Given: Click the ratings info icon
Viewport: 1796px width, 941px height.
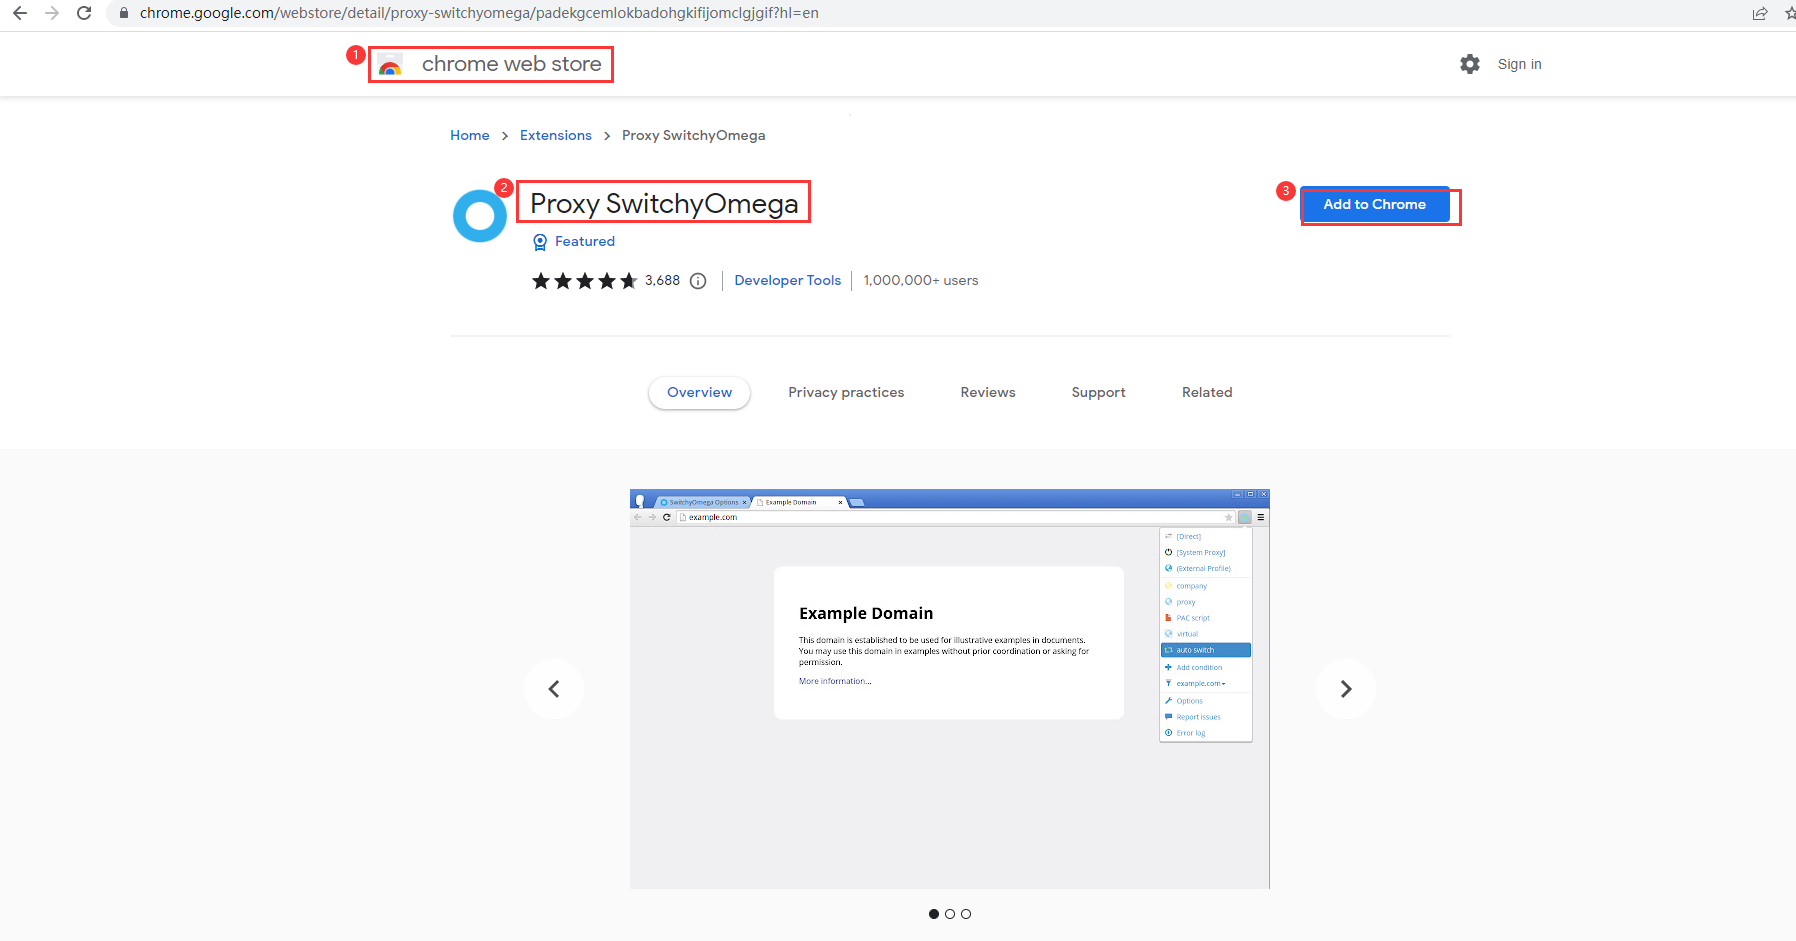Looking at the screenshot, I should coord(698,281).
